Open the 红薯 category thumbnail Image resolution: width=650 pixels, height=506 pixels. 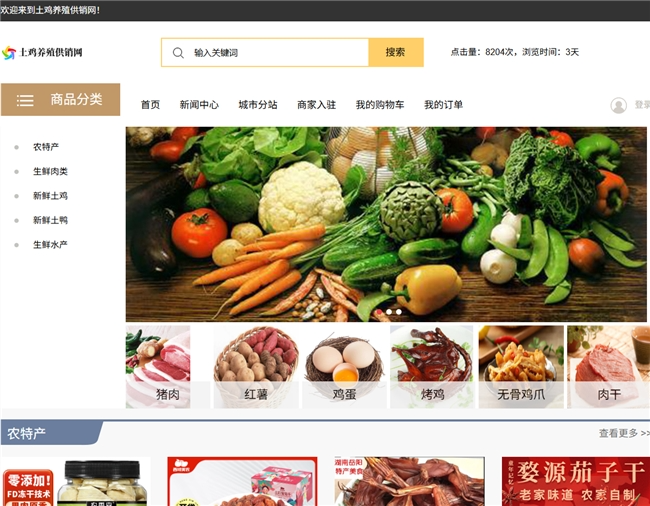pyautogui.click(x=256, y=366)
